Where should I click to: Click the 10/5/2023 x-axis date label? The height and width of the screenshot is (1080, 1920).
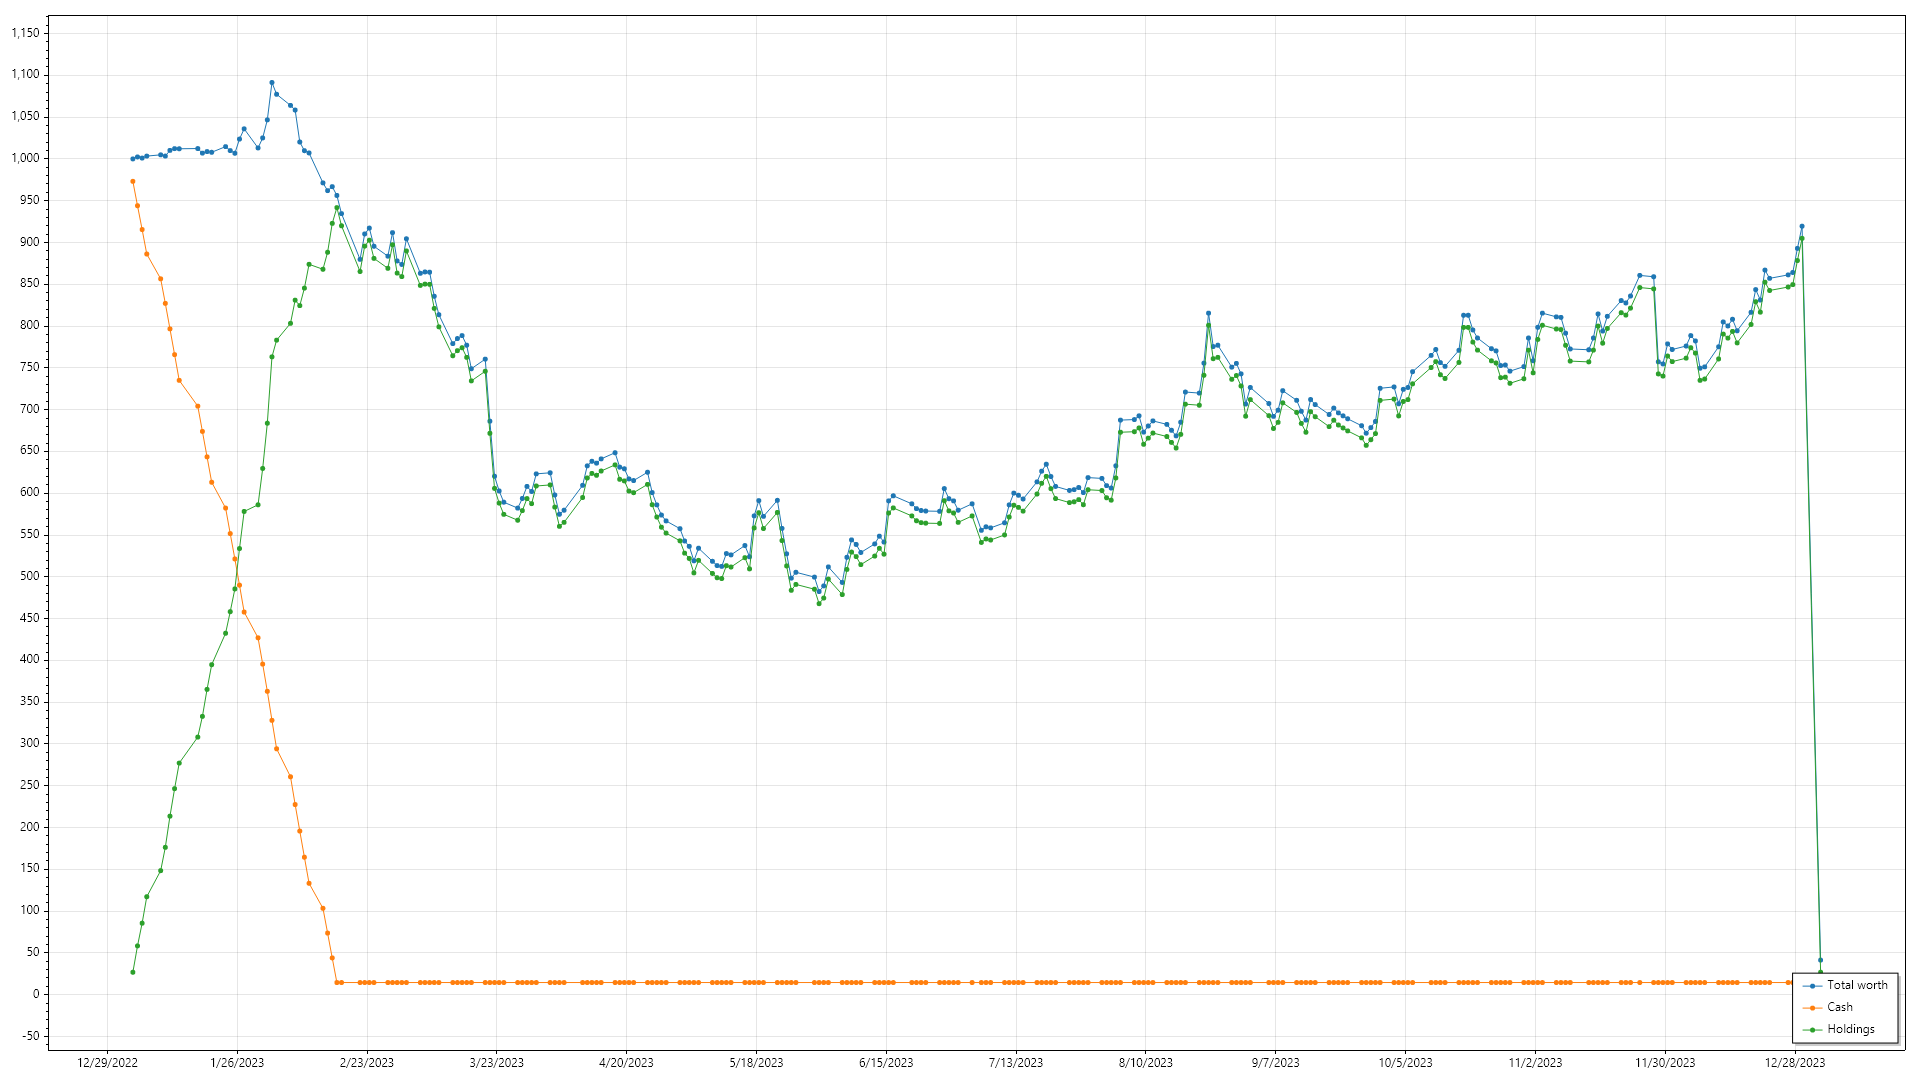click(x=1406, y=1063)
